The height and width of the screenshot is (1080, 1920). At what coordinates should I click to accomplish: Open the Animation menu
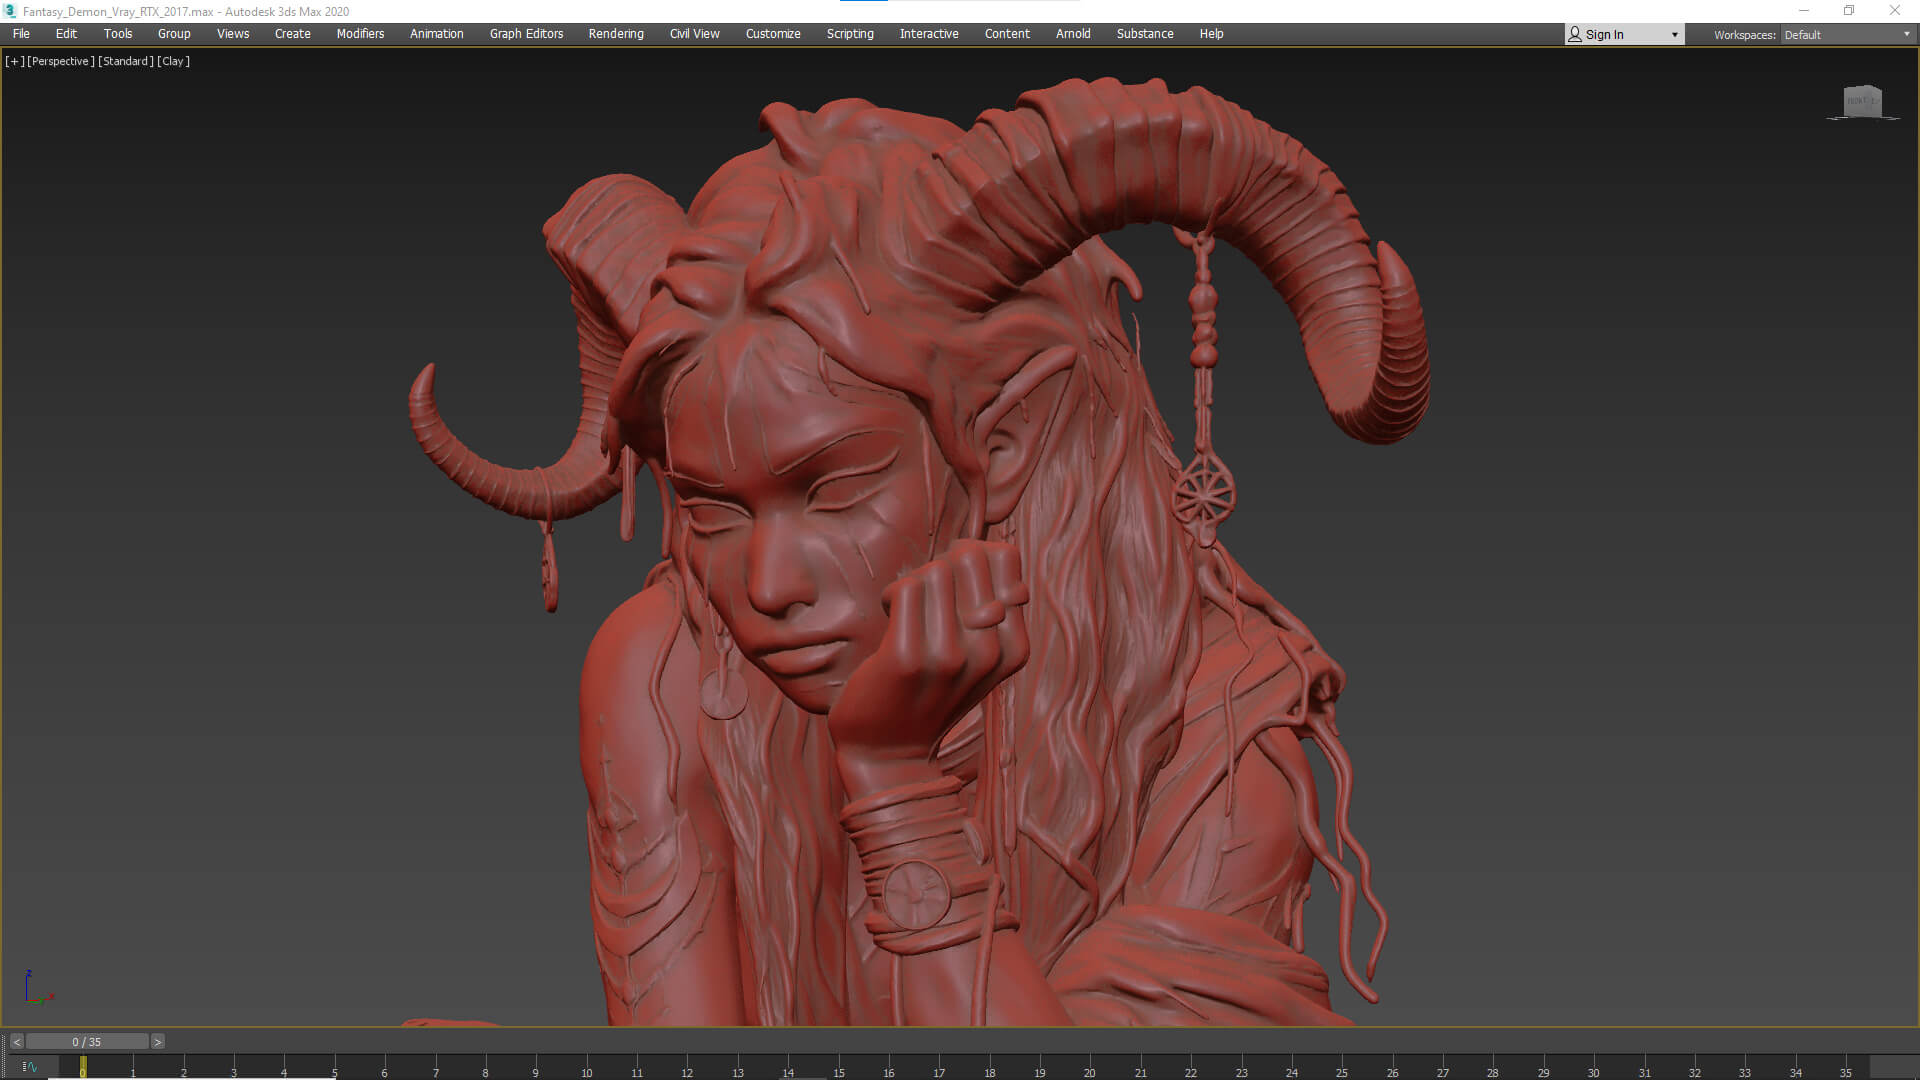pyautogui.click(x=437, y=33)
